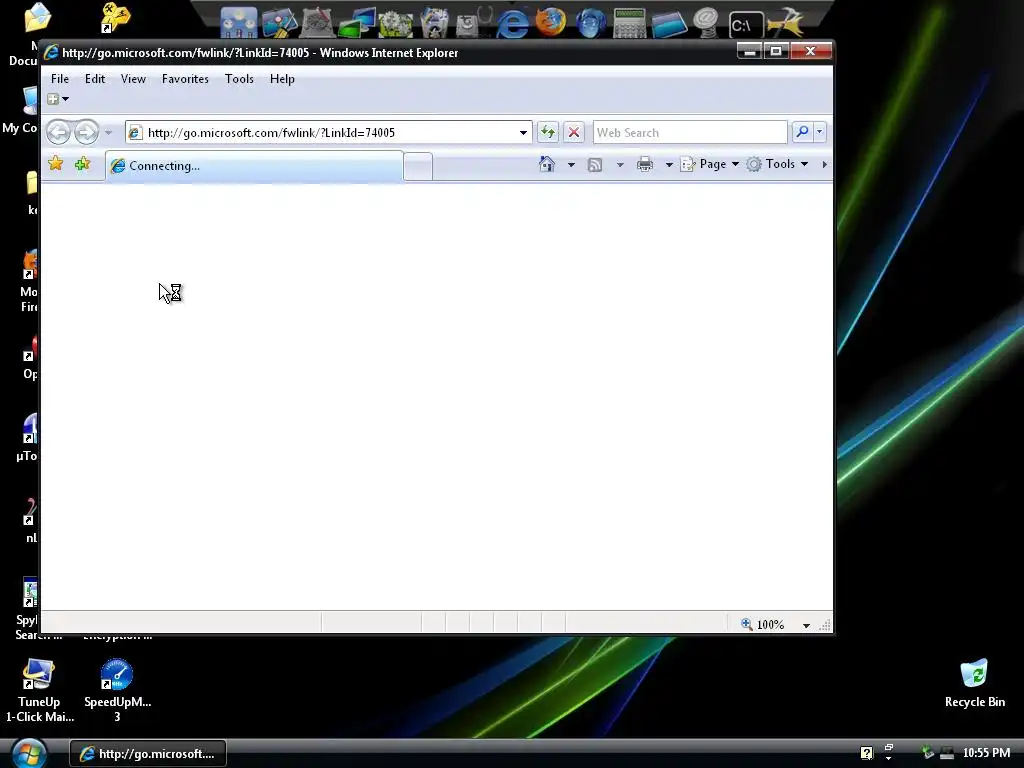The height and width of the screenshot is (768, 1024).
Task: Stop loading with the red X button
Action: point(573,133)
